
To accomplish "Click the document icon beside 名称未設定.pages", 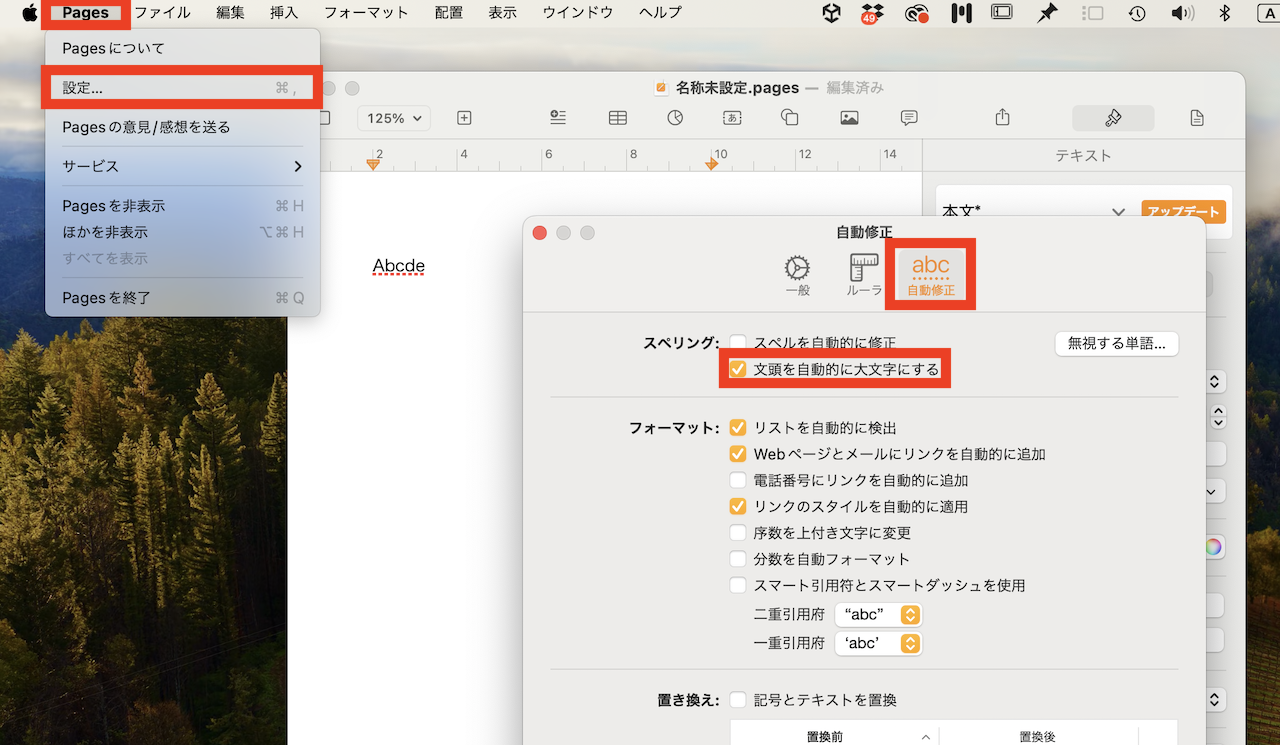I will click(x=661, y=87).
